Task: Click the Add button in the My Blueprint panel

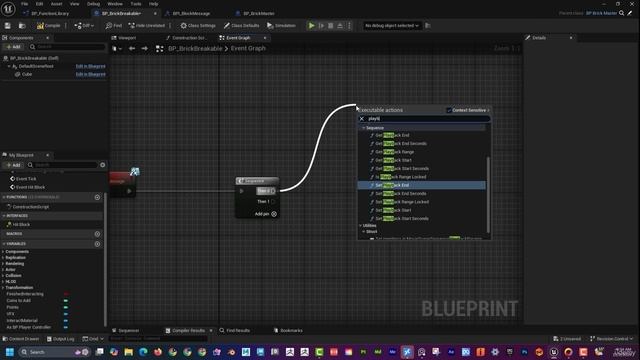Action: [13, 165]
